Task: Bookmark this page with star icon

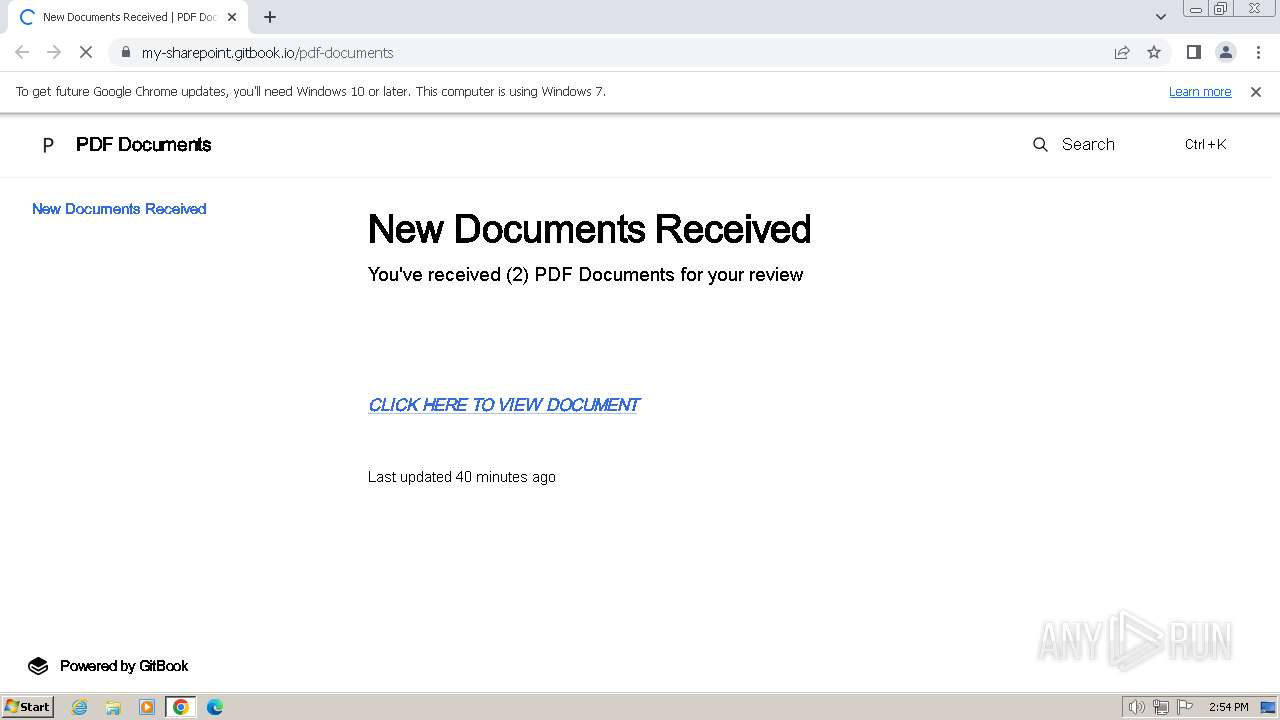Action: 1154,52
